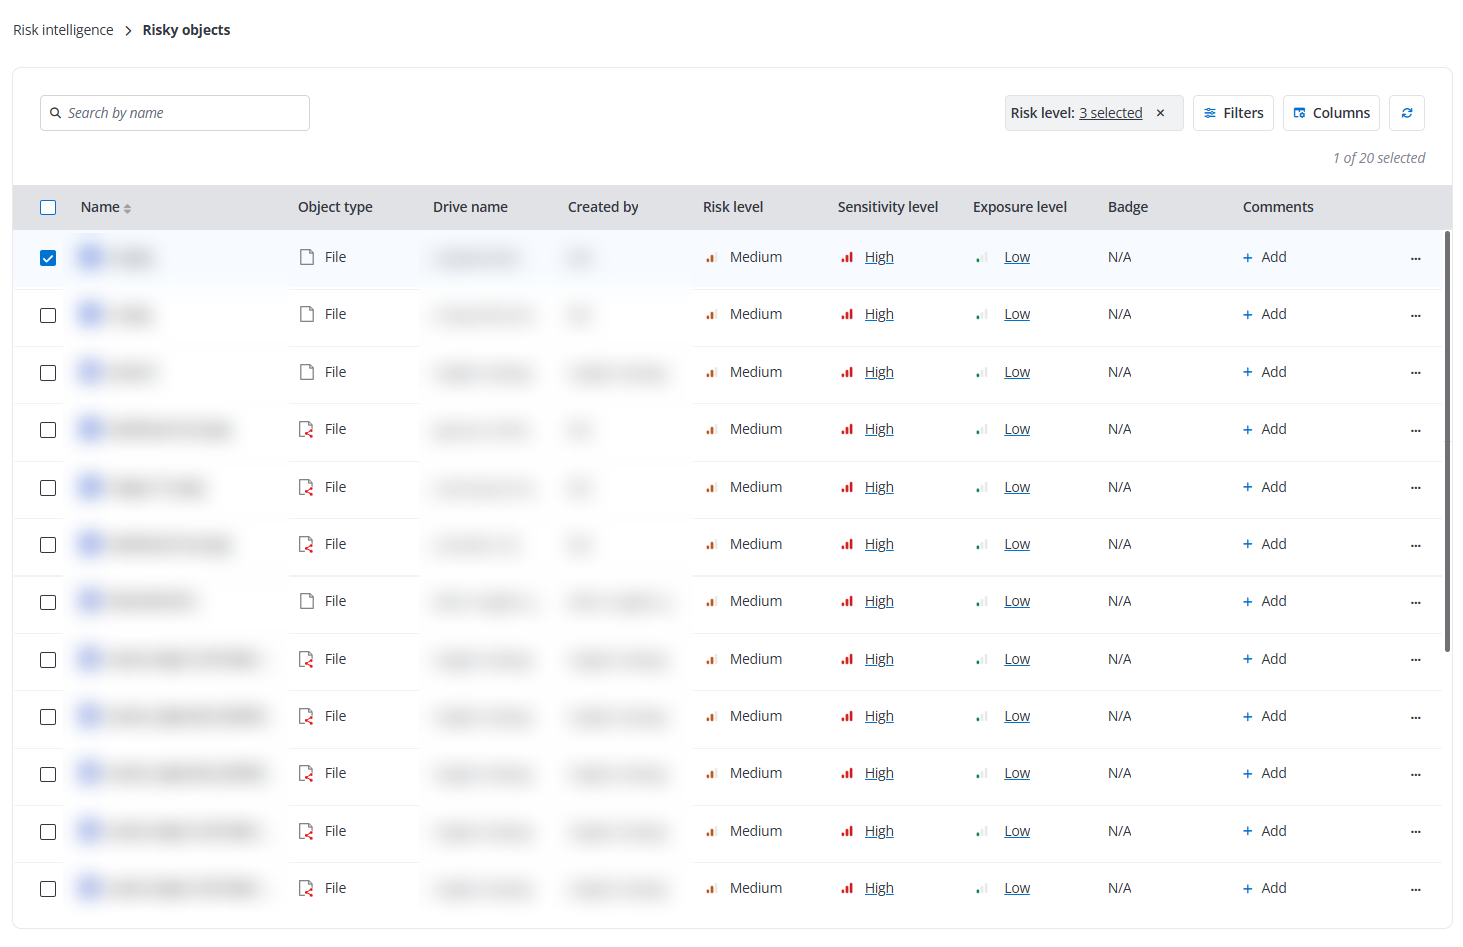Click high sensitivity bar icon in third row

847,372
